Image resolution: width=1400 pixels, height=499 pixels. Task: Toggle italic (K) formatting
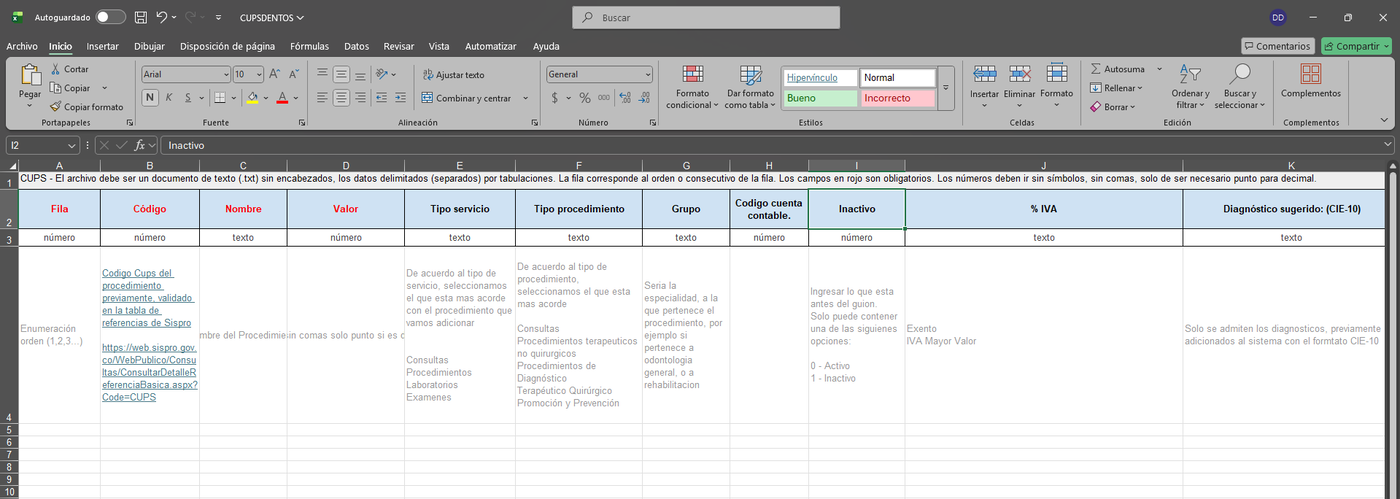[x=169, y=97]
